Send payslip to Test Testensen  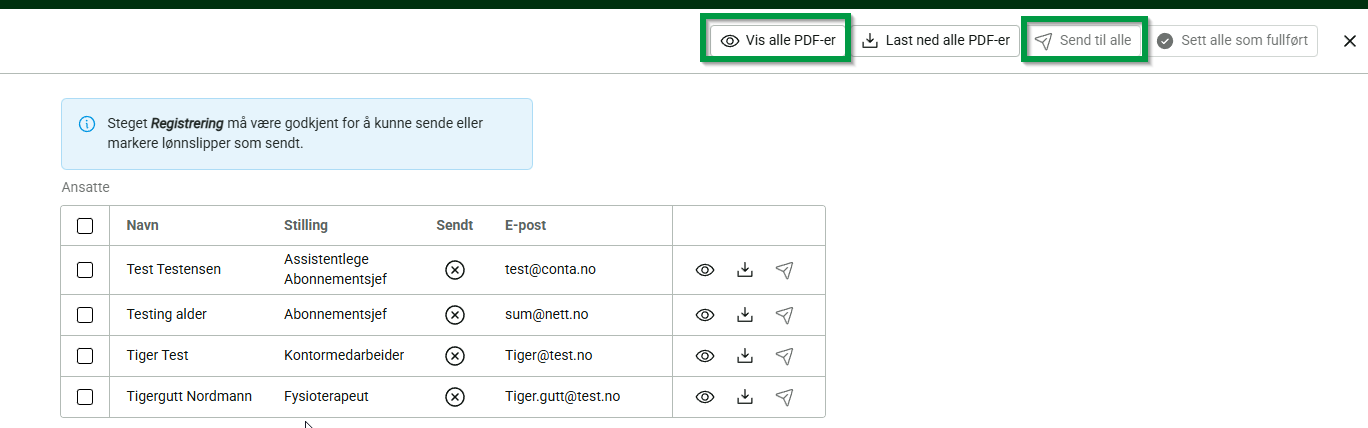point(785,270)
